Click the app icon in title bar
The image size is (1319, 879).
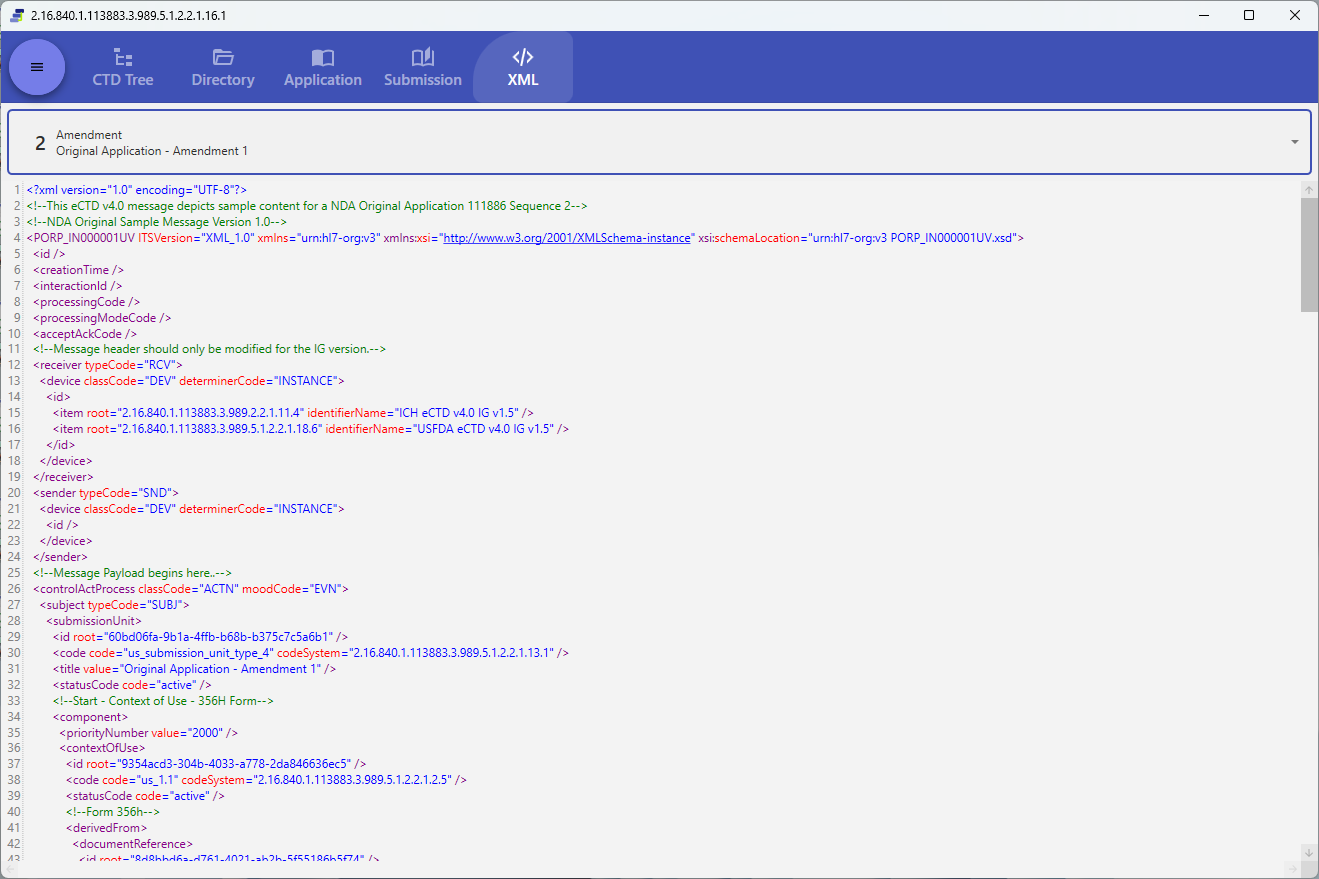[x=17, y=15]
